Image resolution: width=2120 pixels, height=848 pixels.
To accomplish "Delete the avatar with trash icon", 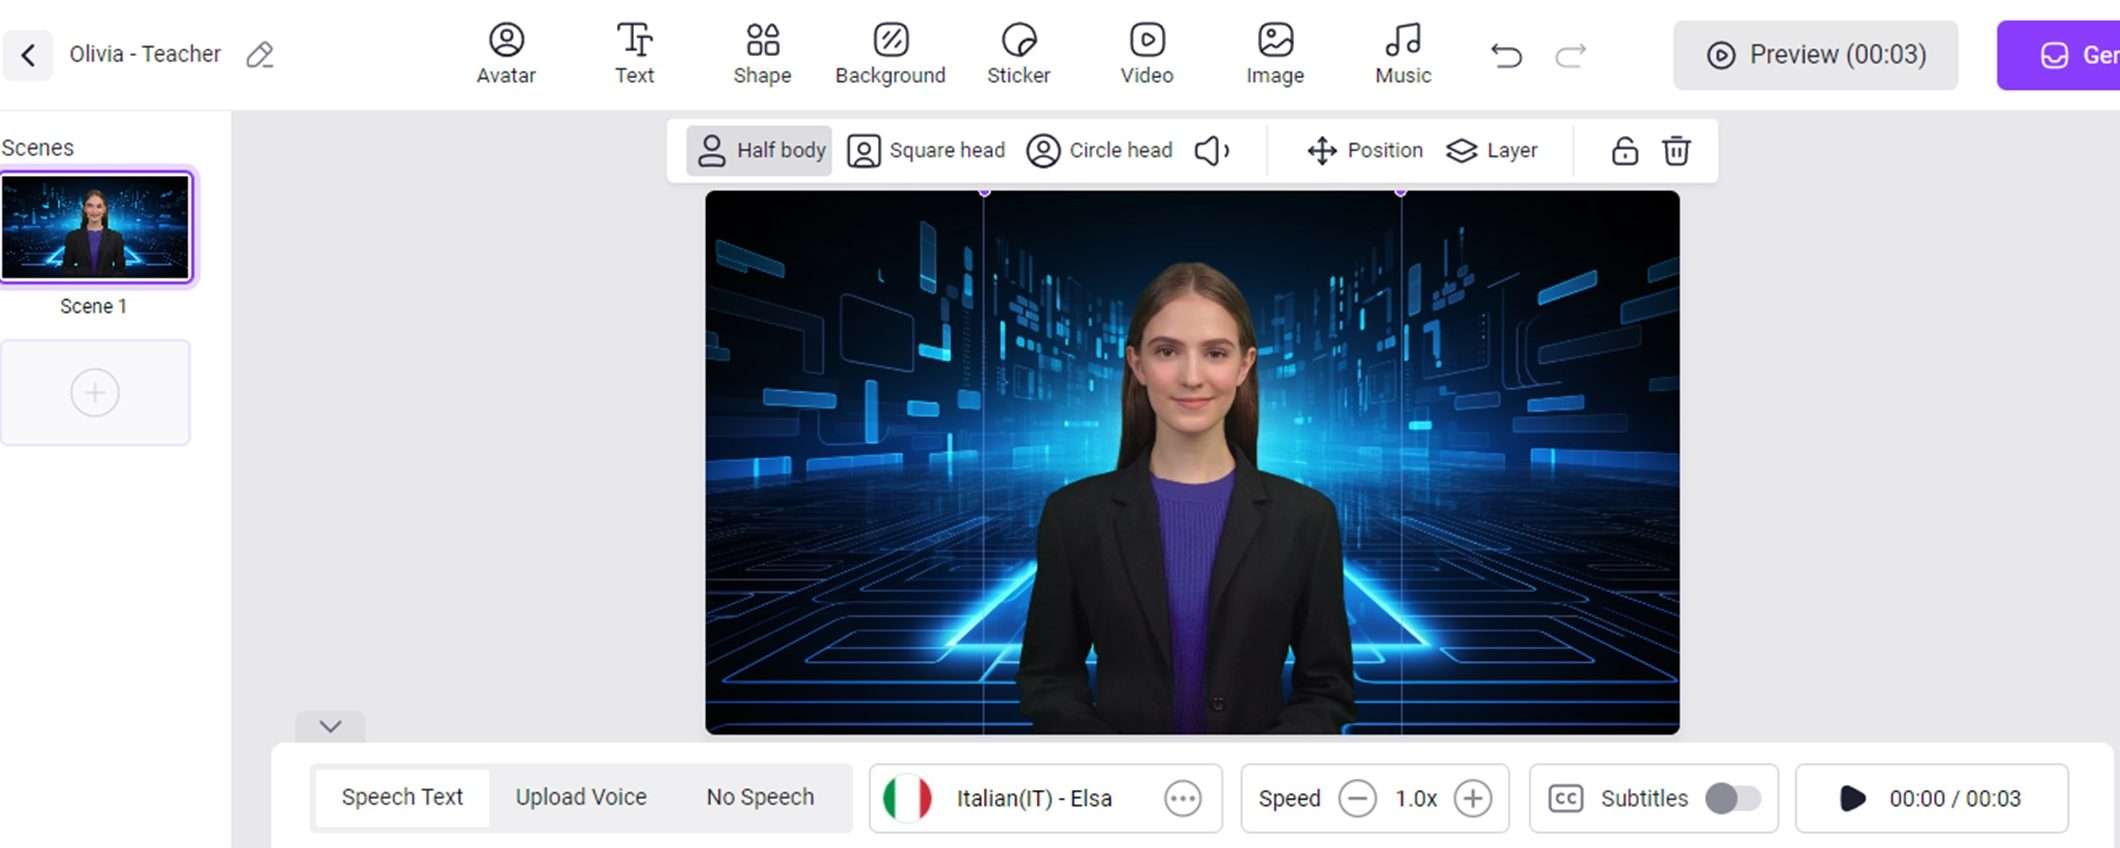I will click(1676, 151).
